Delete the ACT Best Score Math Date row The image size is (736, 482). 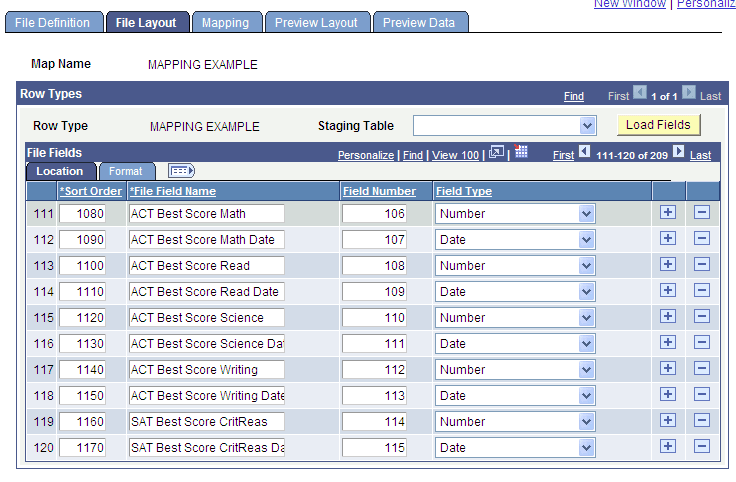(702, 238)
